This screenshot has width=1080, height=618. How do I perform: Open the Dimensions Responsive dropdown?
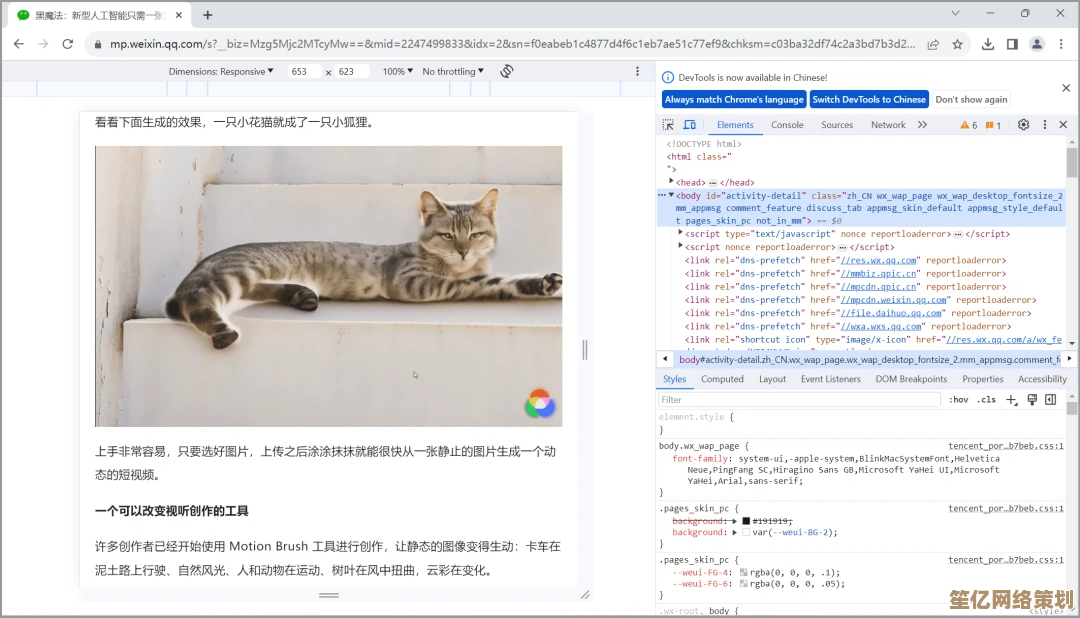(221, 72)
